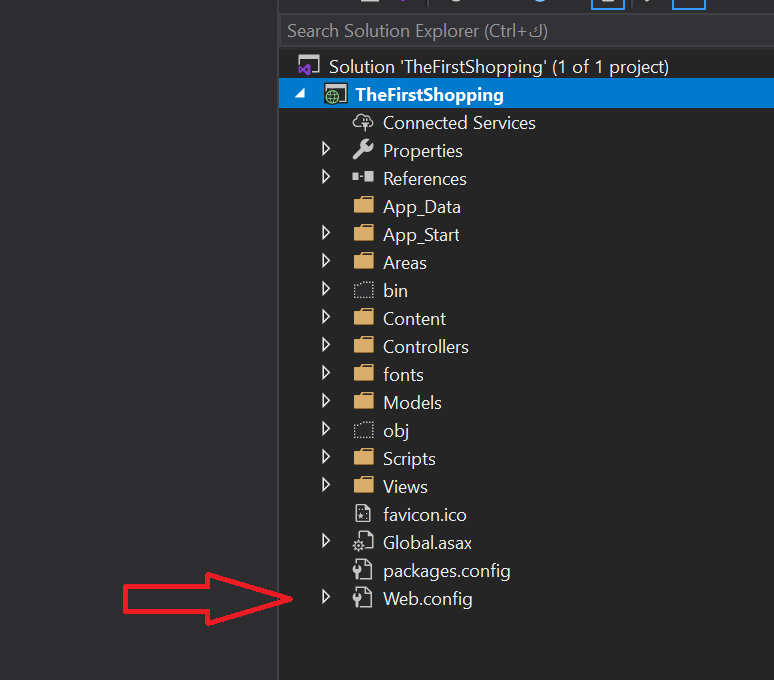Expand the Models folder
Screen dimensions: 774x680
(x=326, y=401)
